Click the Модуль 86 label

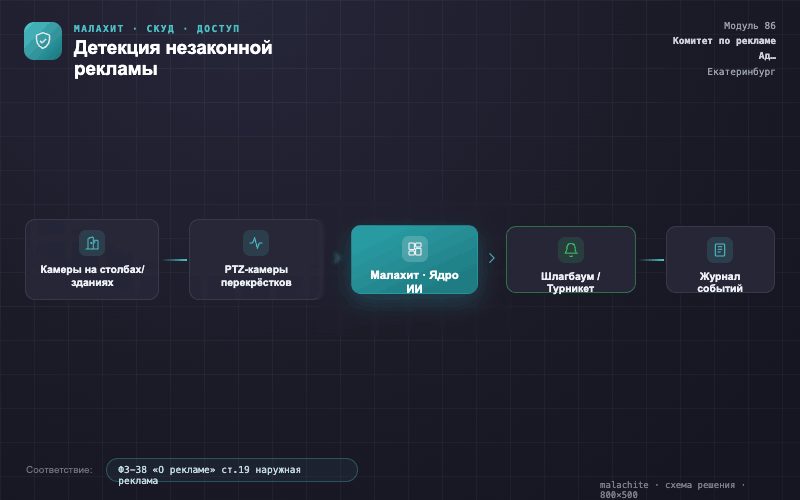pos(749,26)
